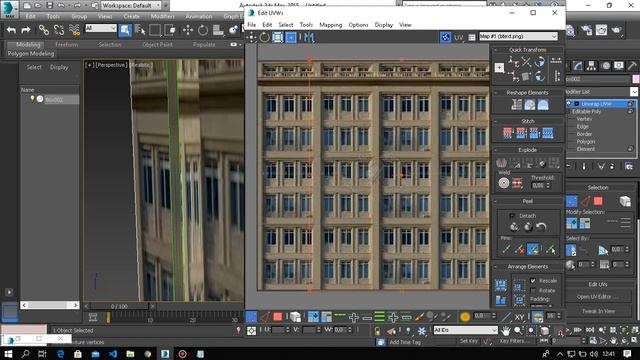Click the timeline frame slider 0 / 100

119,306
